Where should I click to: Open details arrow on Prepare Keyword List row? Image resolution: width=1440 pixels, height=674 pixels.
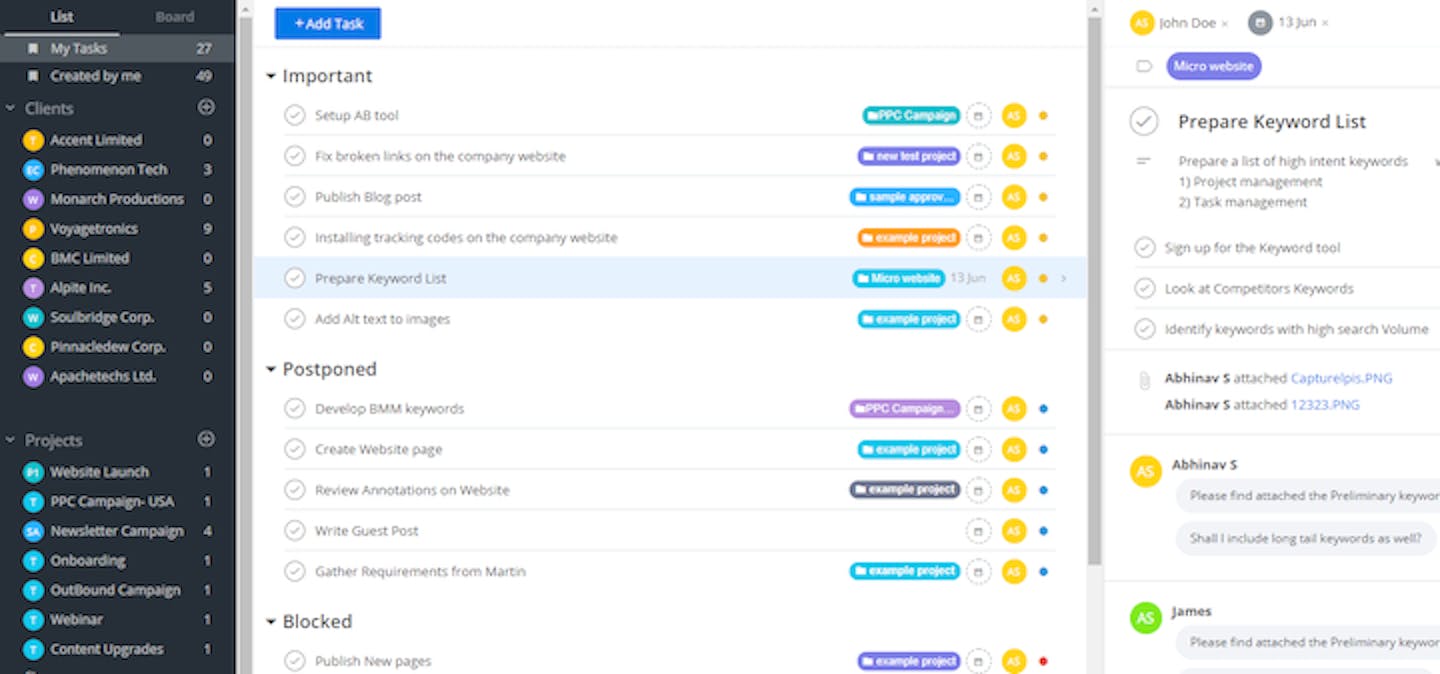1064,279
